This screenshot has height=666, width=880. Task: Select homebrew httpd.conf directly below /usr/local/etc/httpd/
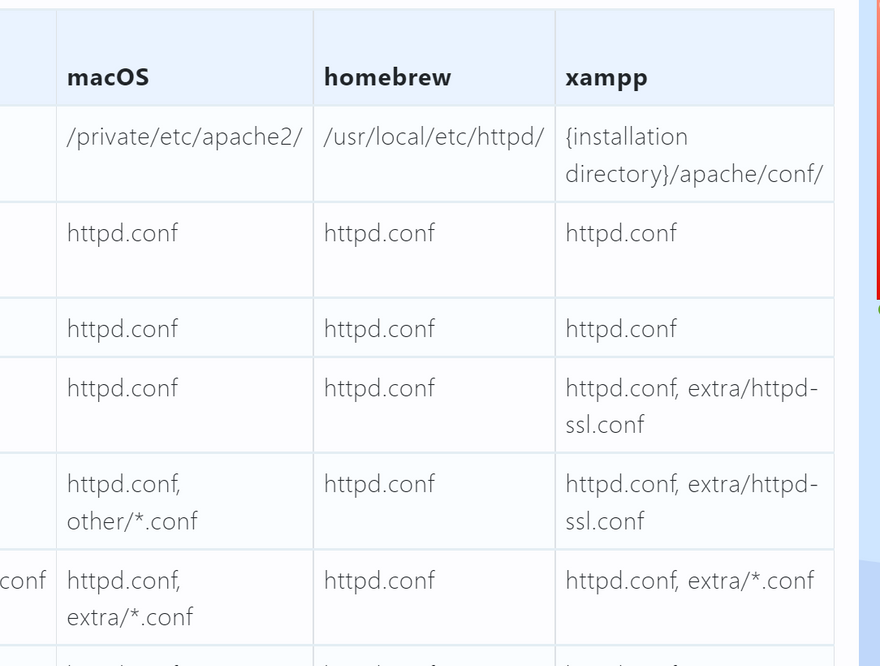click(x=379, y=233)
